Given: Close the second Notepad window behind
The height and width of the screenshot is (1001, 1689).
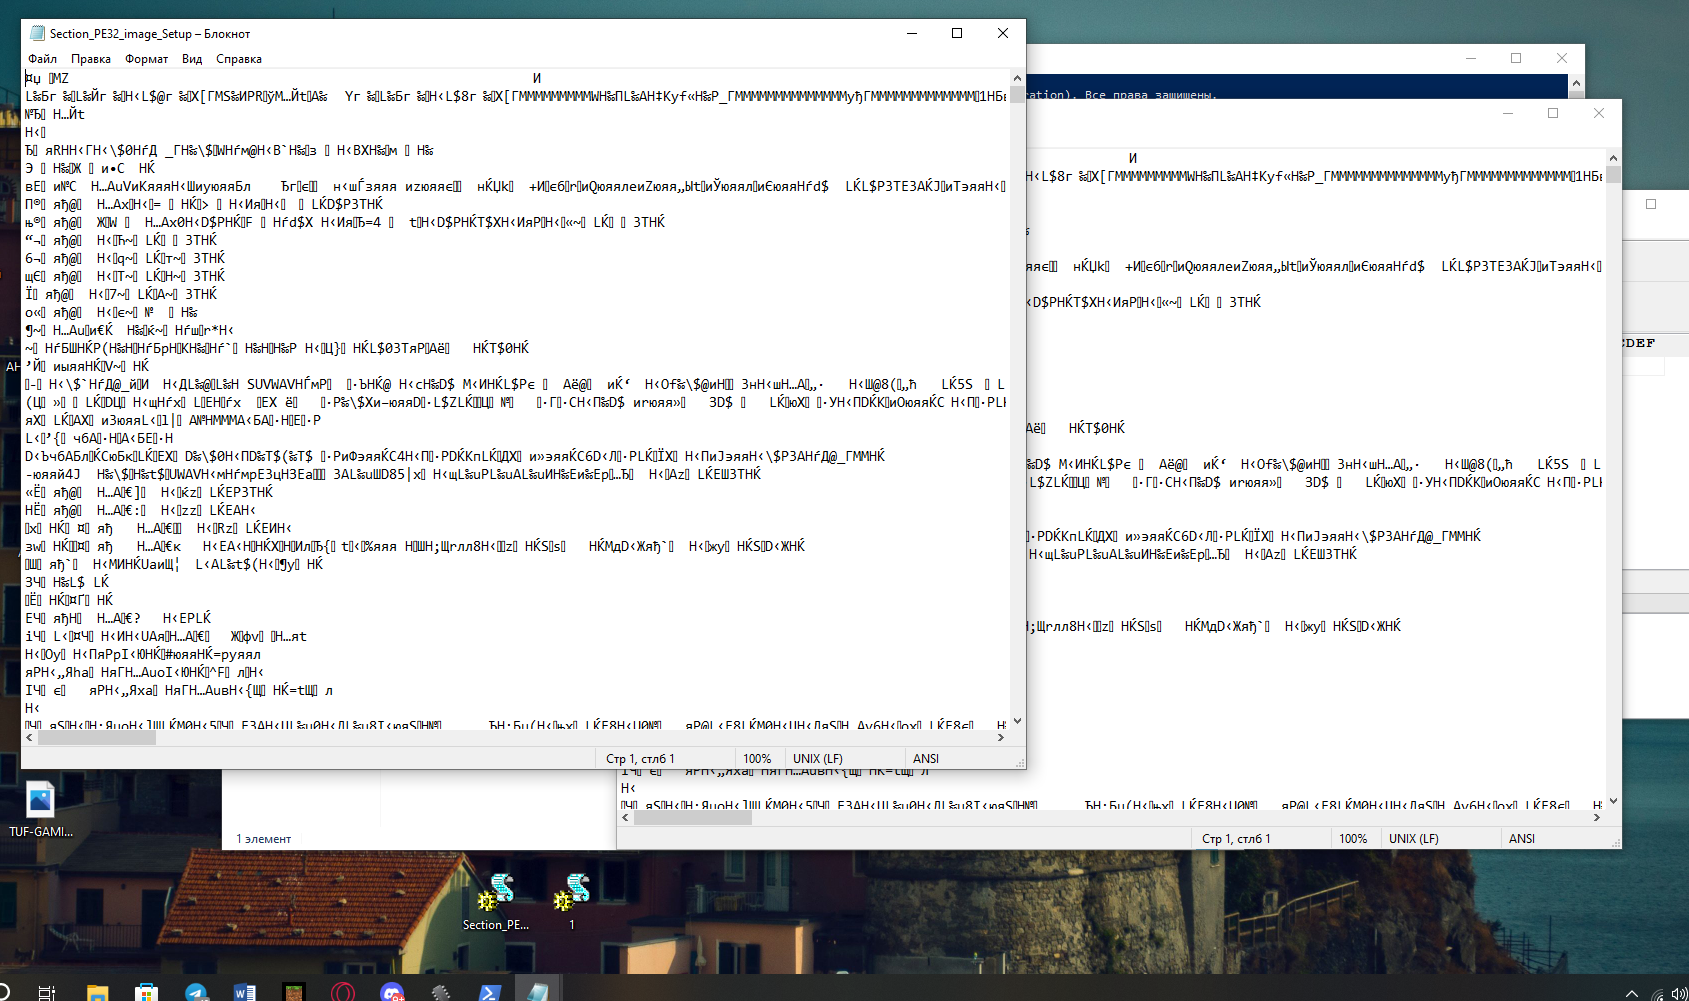Looking at the screenshot, I should pos(1599,113).
